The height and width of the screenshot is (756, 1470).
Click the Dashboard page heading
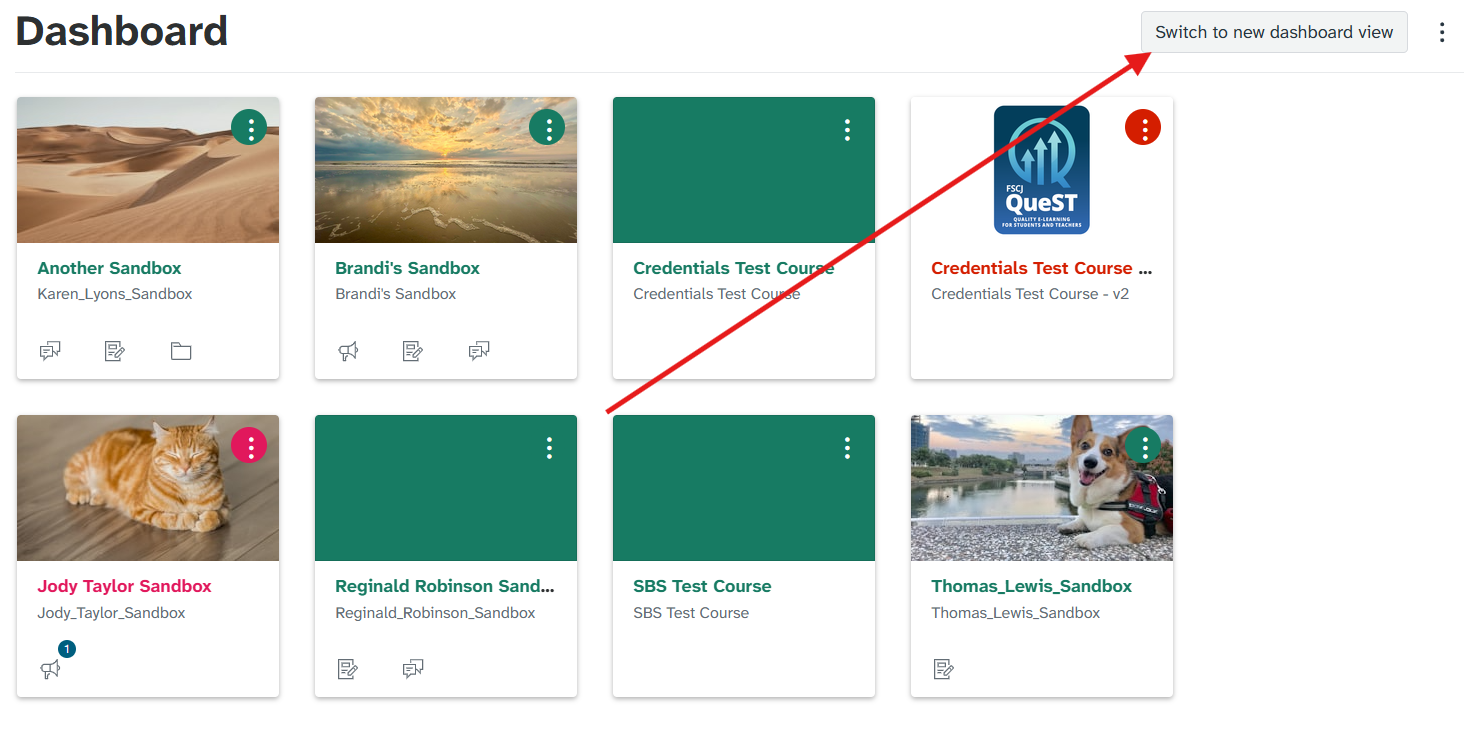(122, 31)
